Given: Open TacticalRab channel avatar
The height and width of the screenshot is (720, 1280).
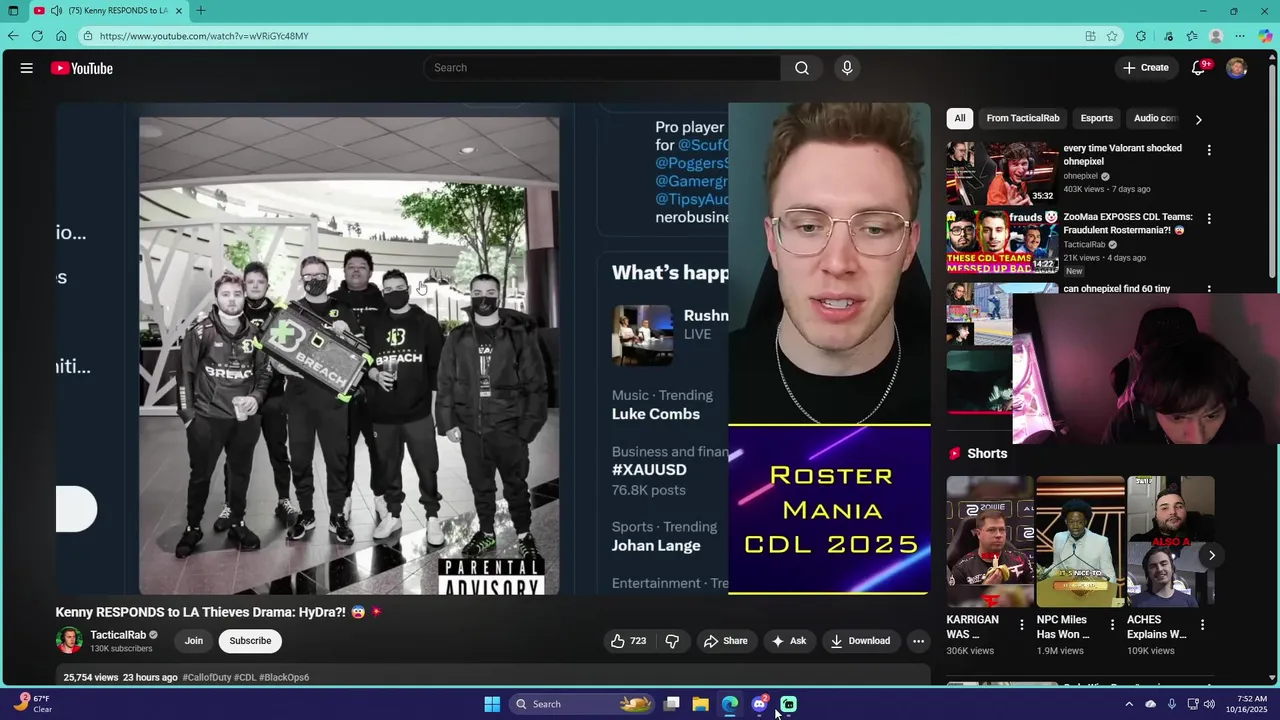Looking at the screenshot, I should coord(69,640).
